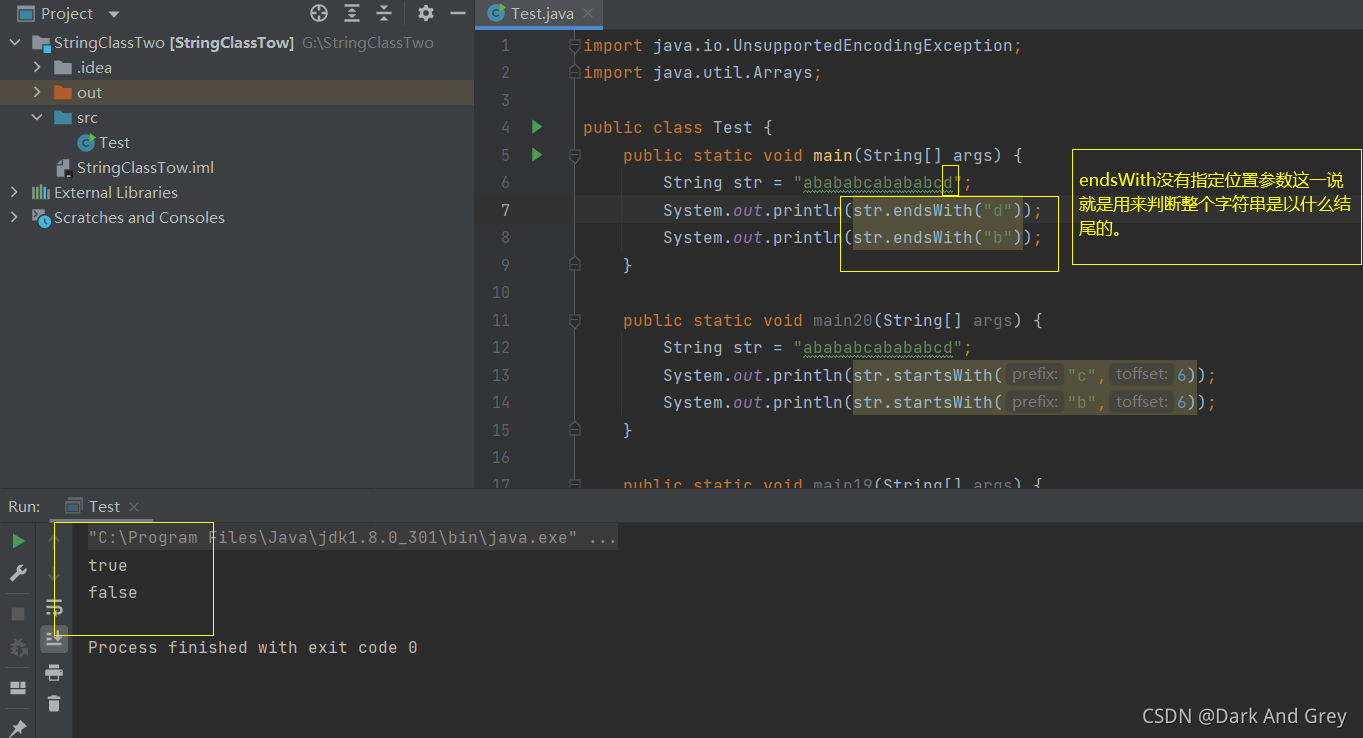Click the Stop process square icon
This screenshot has height=738, width=1363.
tap(18, 613)
